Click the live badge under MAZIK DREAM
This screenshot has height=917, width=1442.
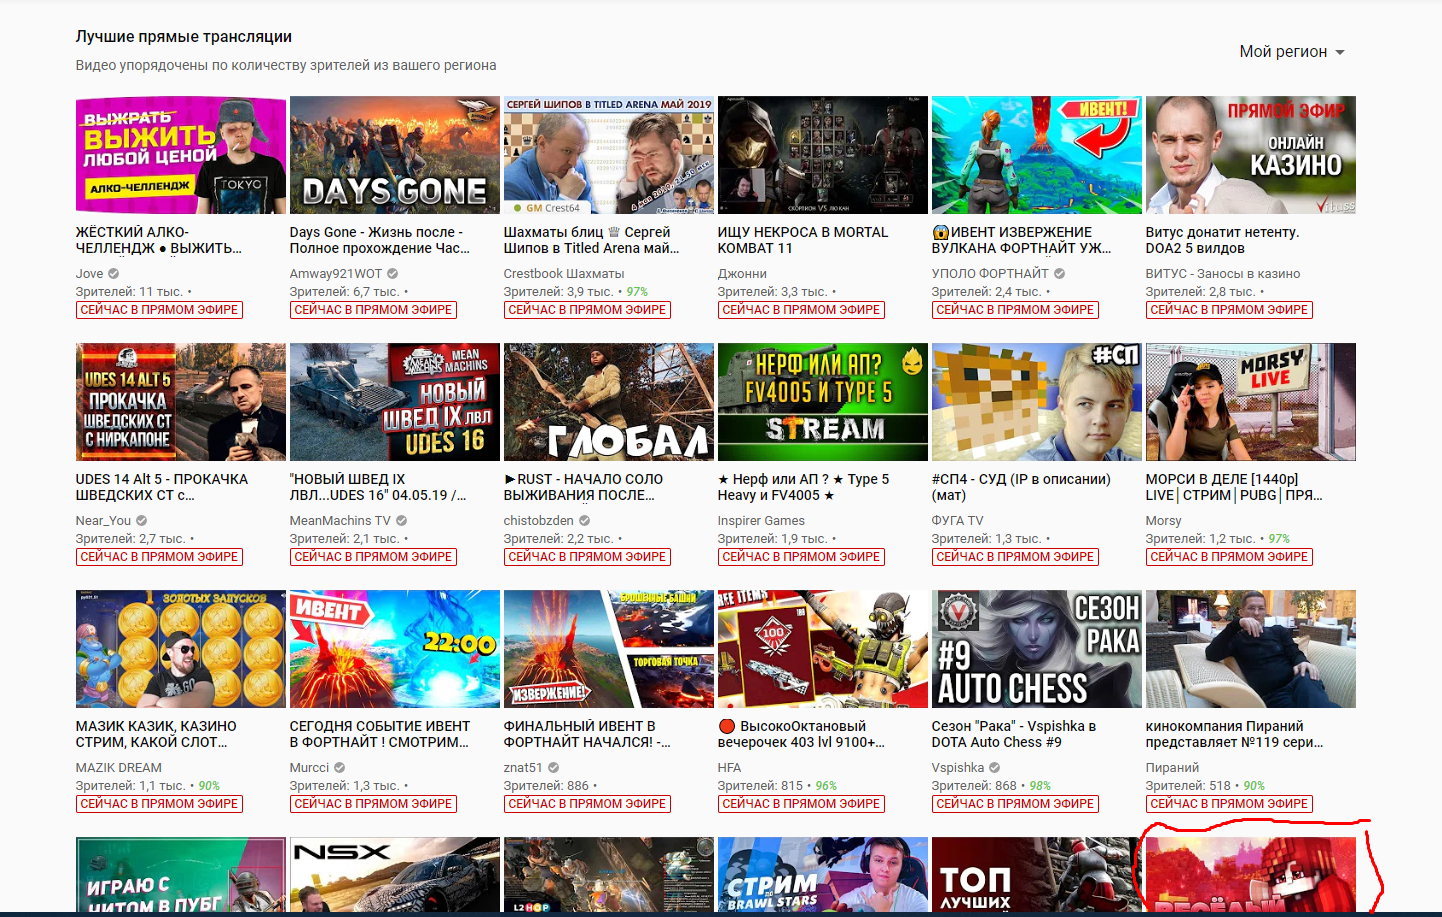coord(159,804)
